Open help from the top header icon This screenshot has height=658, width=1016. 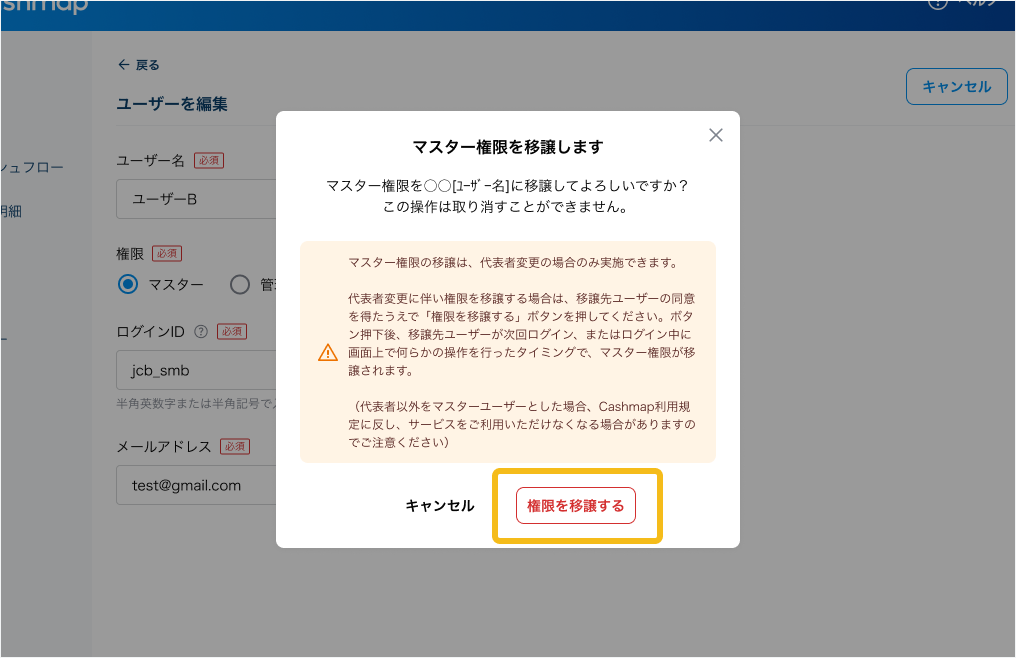938,3
